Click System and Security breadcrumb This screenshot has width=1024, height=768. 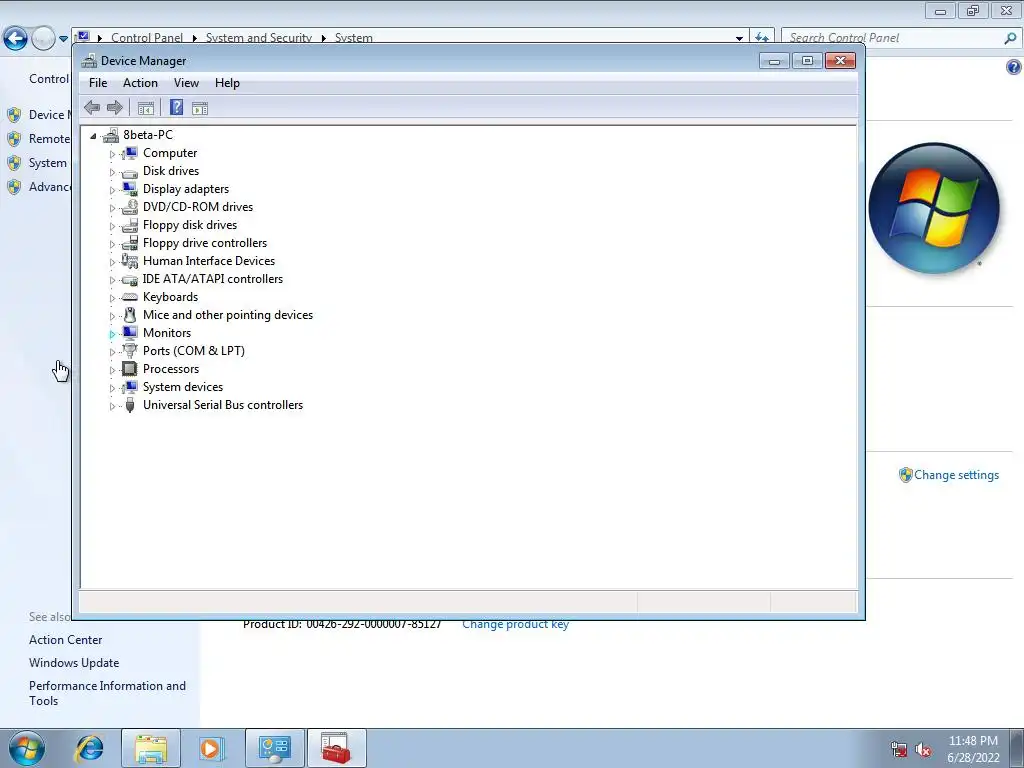(259, 38)
